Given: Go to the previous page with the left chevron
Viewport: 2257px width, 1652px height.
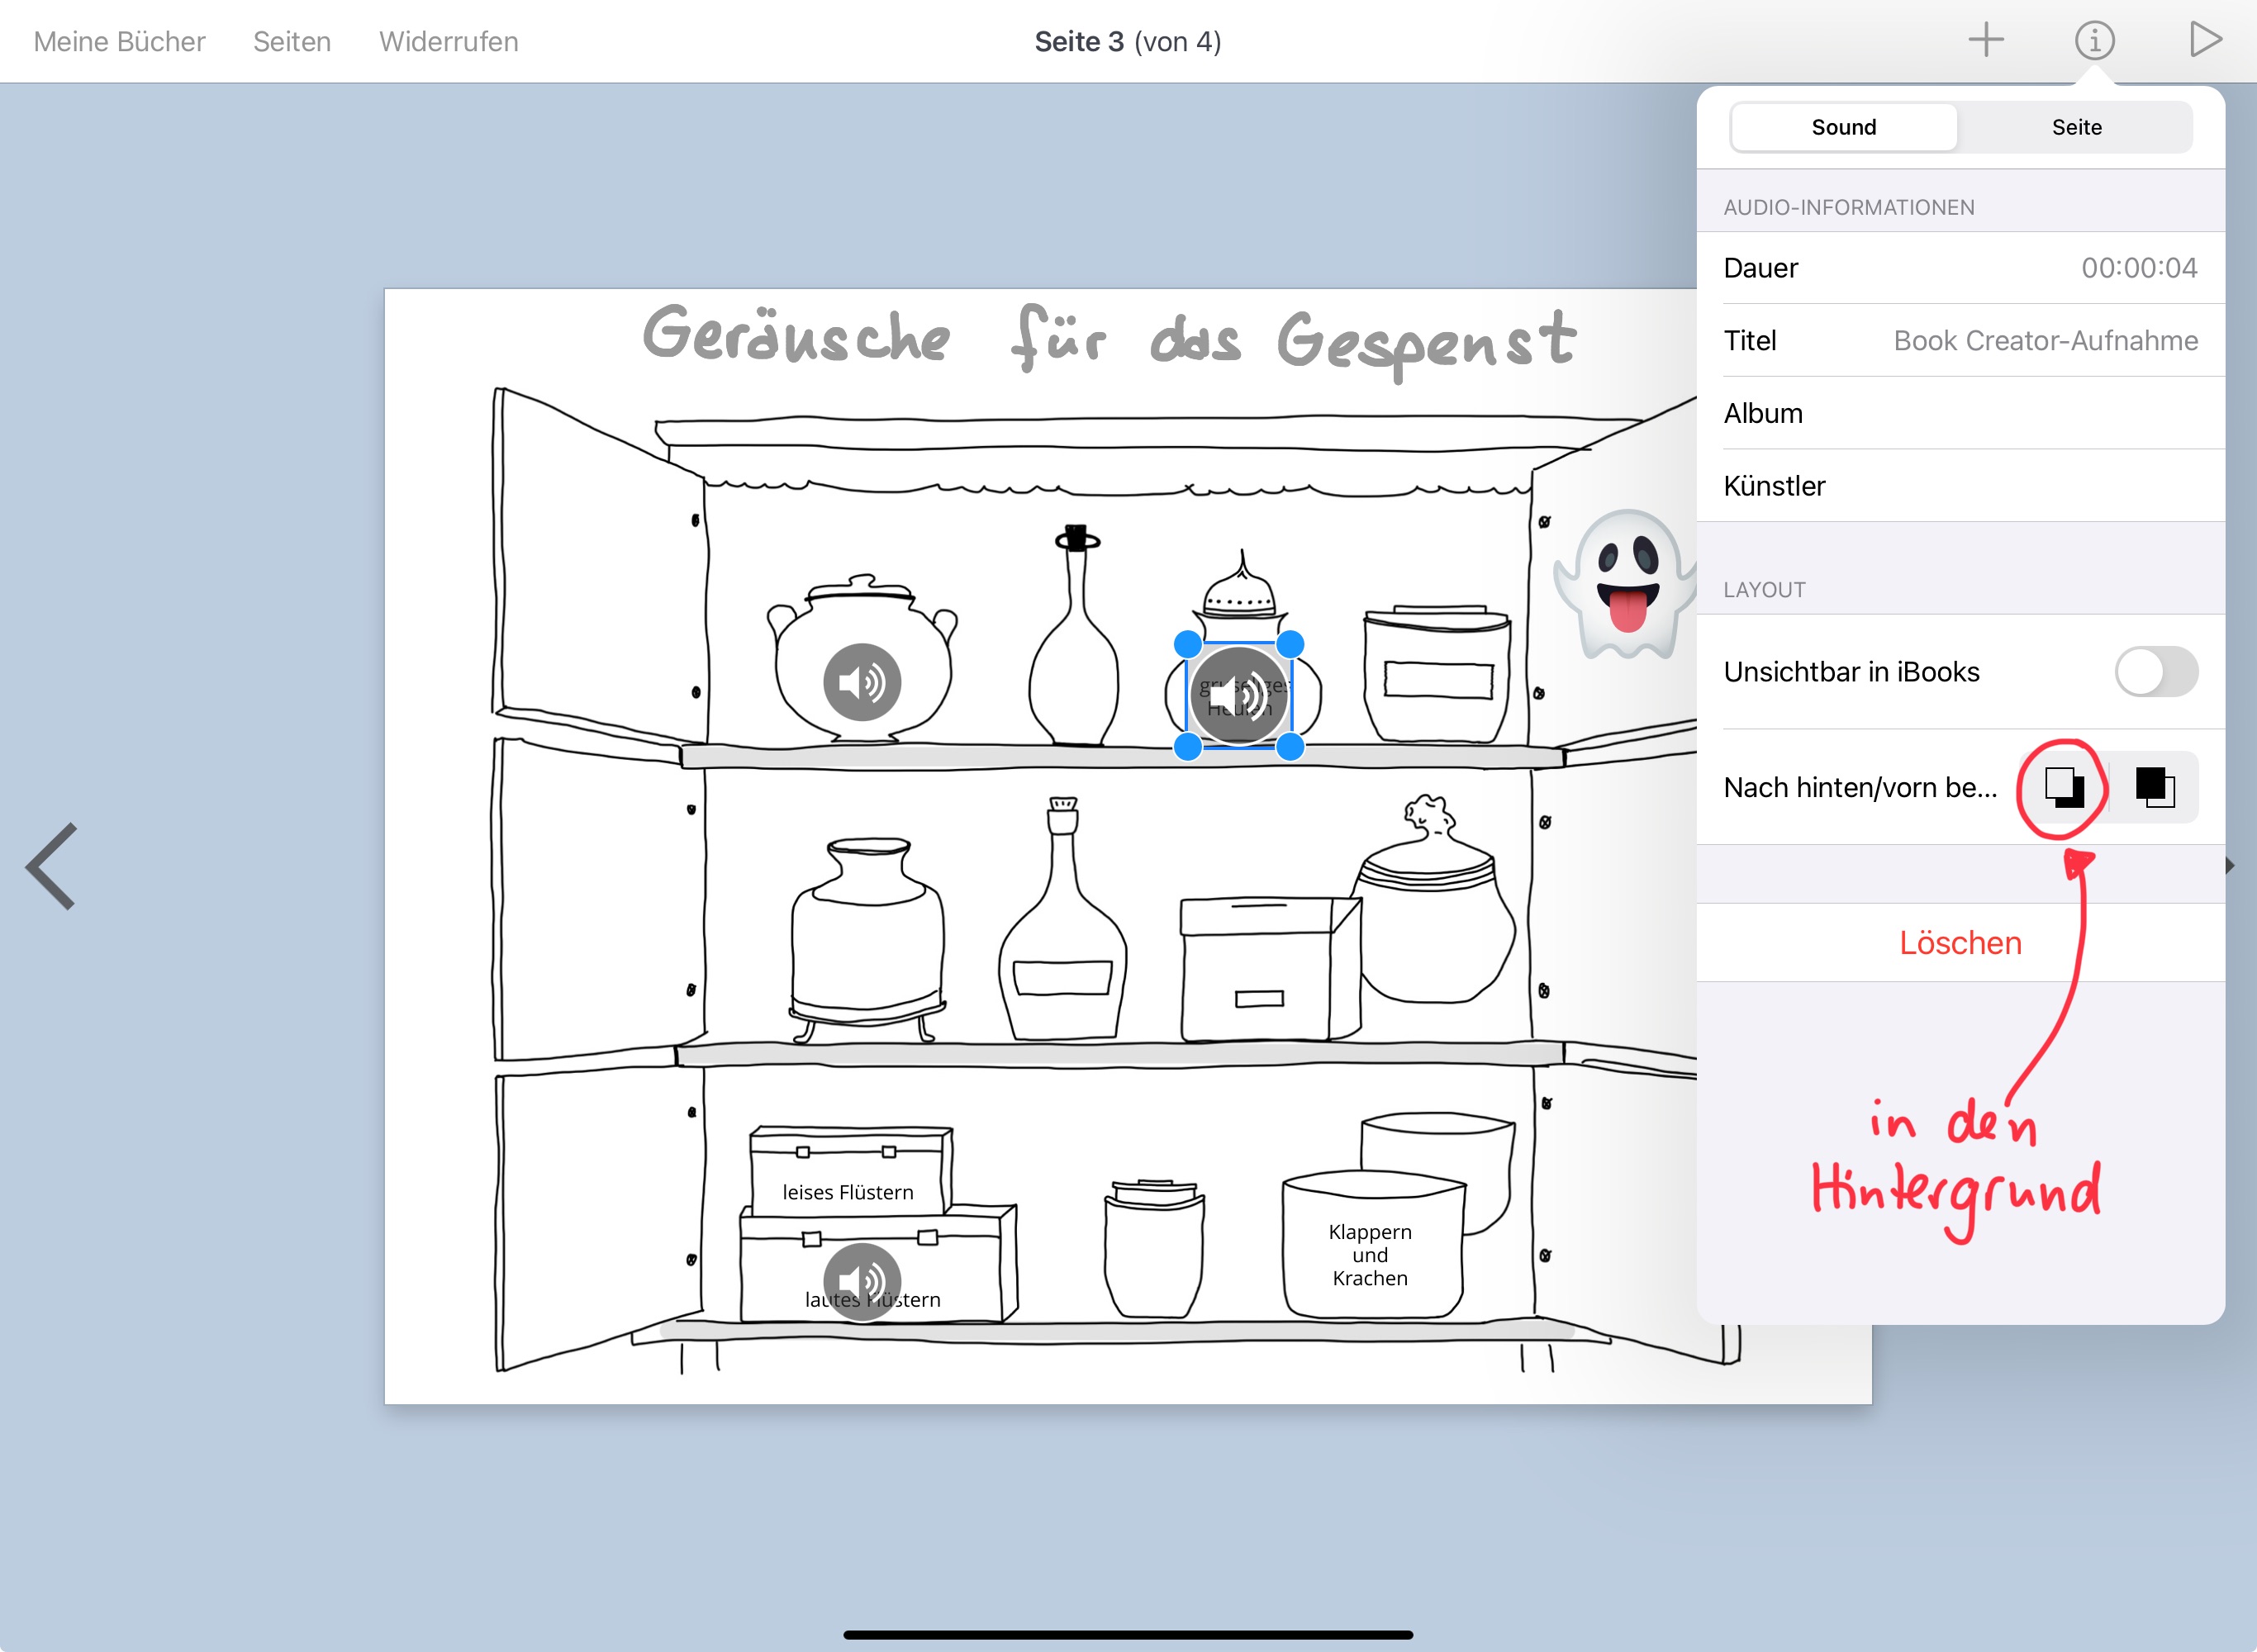Looking at the screenshot, I should click(x=52, y=866).
